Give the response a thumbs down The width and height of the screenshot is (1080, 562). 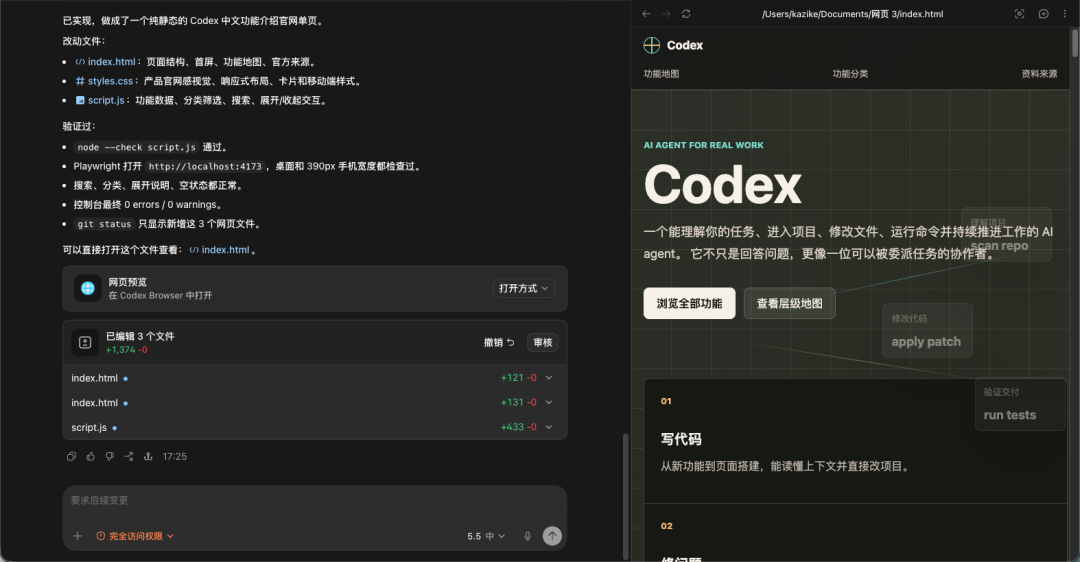(x=110, y=457)
